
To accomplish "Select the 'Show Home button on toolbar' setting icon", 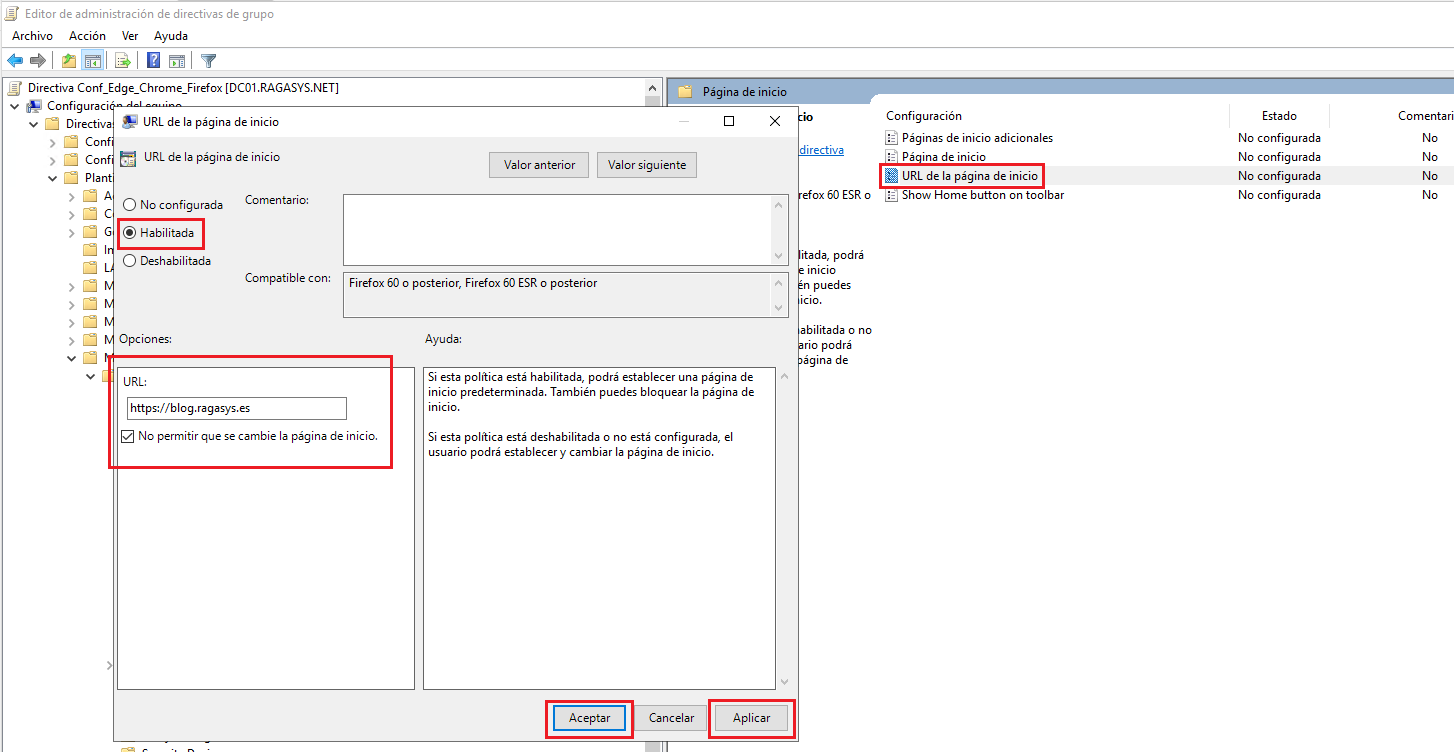I will (x=893, y=194).
